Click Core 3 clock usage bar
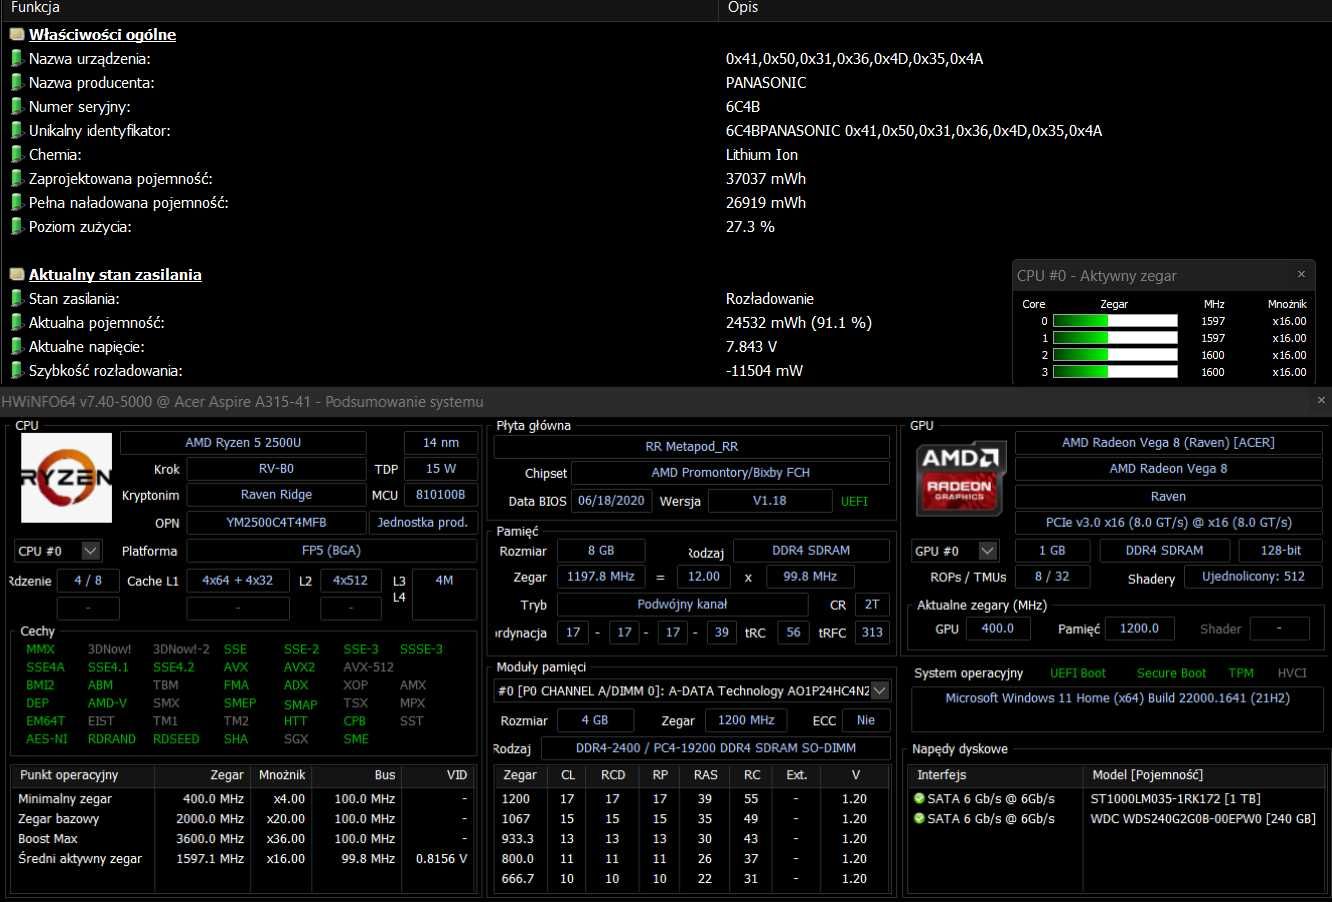 tap(1115, 372)
